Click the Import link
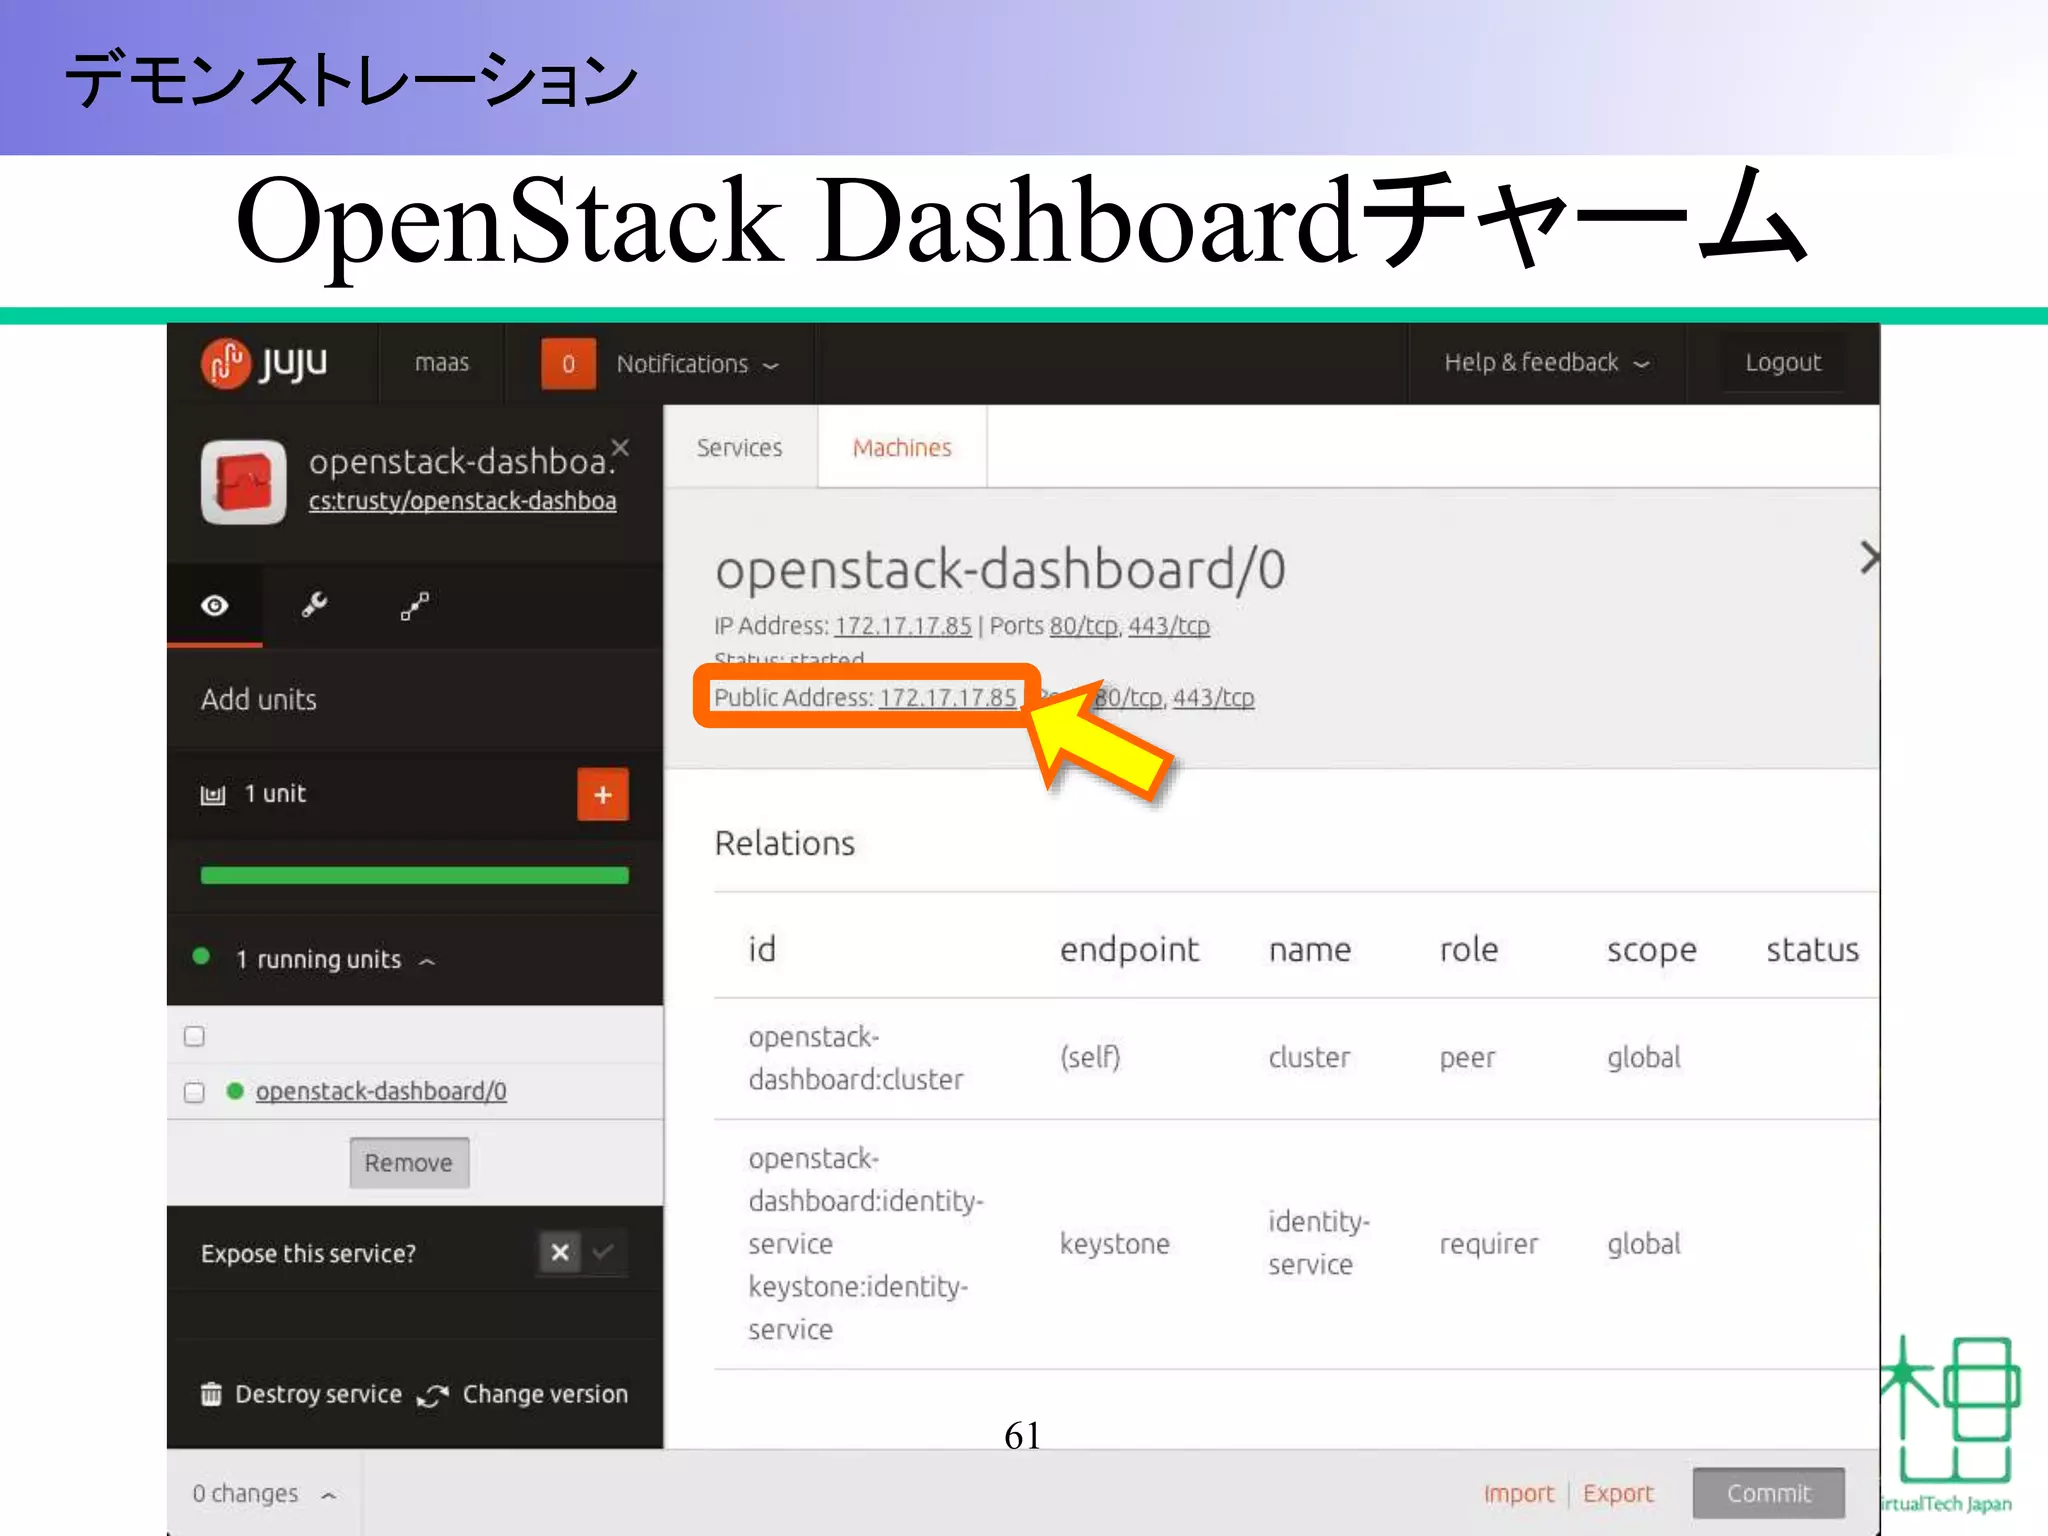Screen dimensions: 2048x1536 tap(1518, 1493)
